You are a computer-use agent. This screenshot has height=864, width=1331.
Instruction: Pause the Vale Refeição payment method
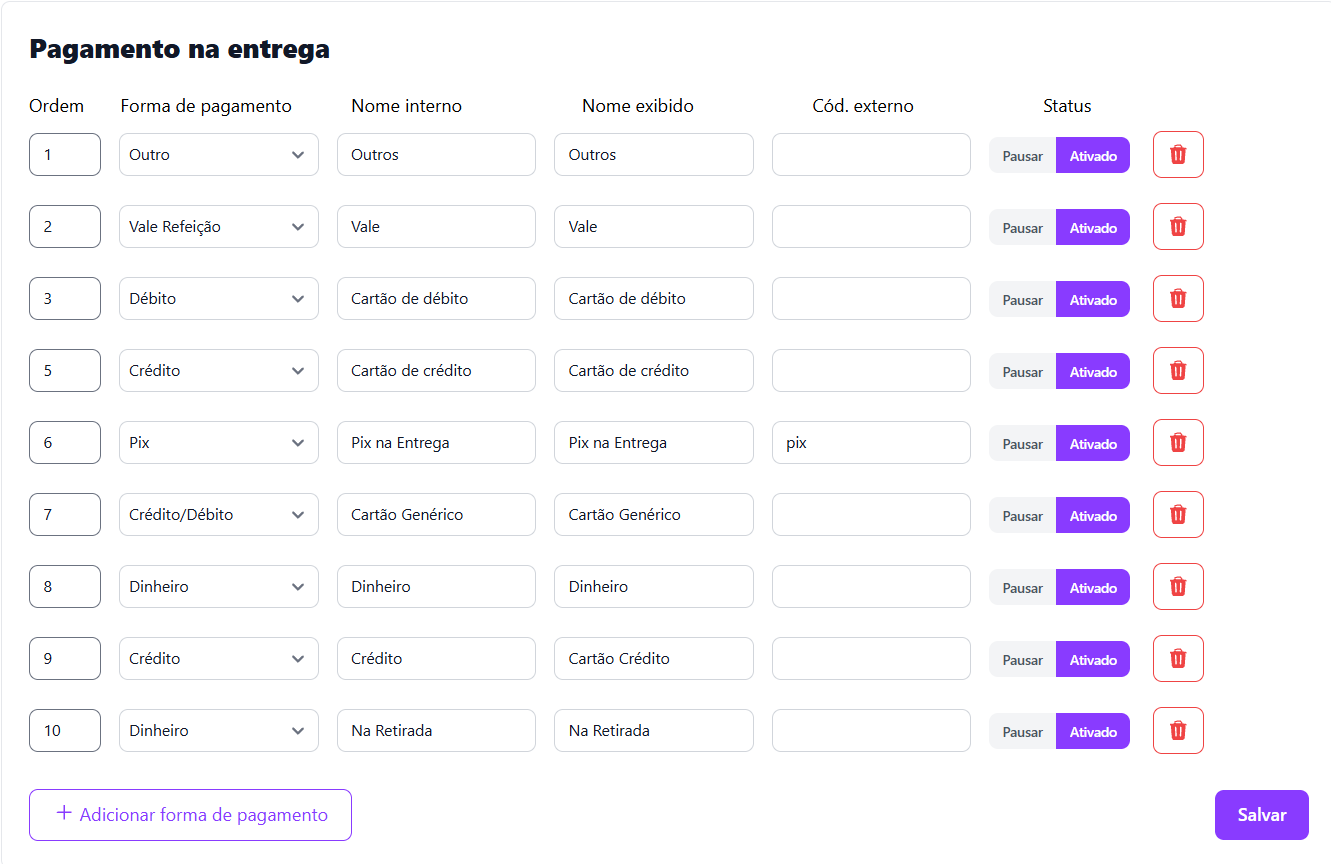point(1022,228)
